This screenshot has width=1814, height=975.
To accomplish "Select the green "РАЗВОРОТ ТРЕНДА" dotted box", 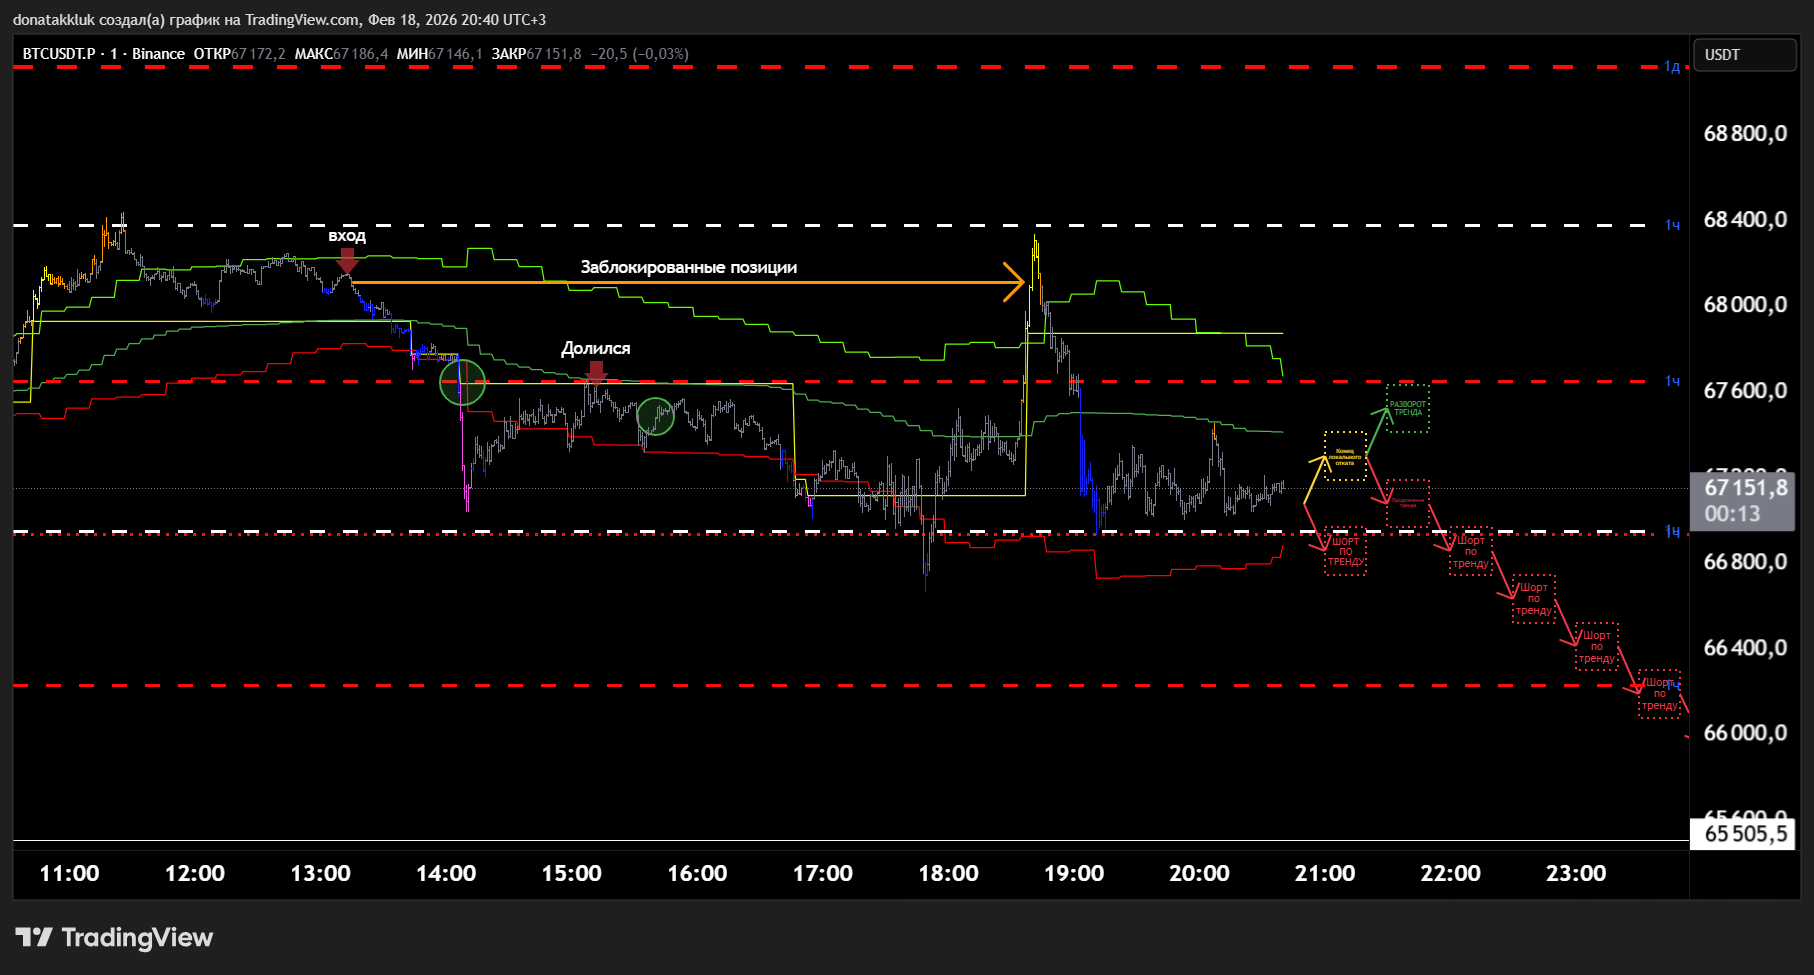I will tap(1408, 409).
